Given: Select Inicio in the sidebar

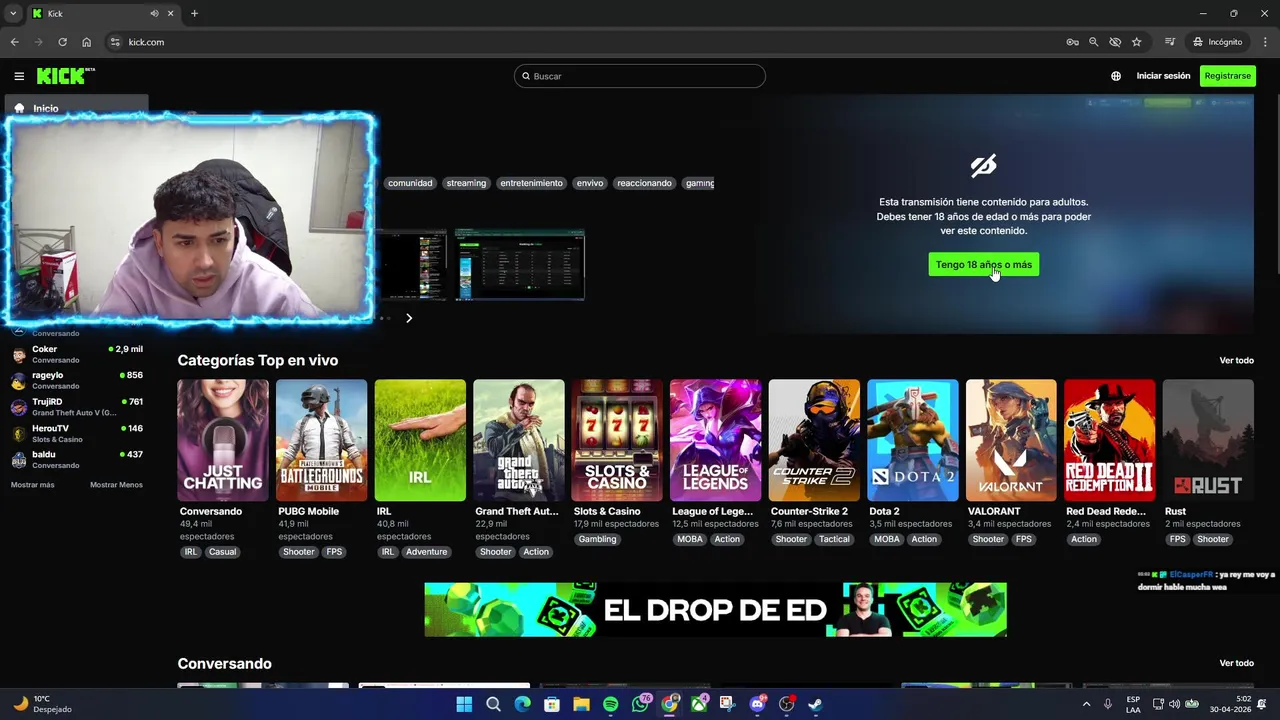Looking at the screenshot, I should click(77, 107).
